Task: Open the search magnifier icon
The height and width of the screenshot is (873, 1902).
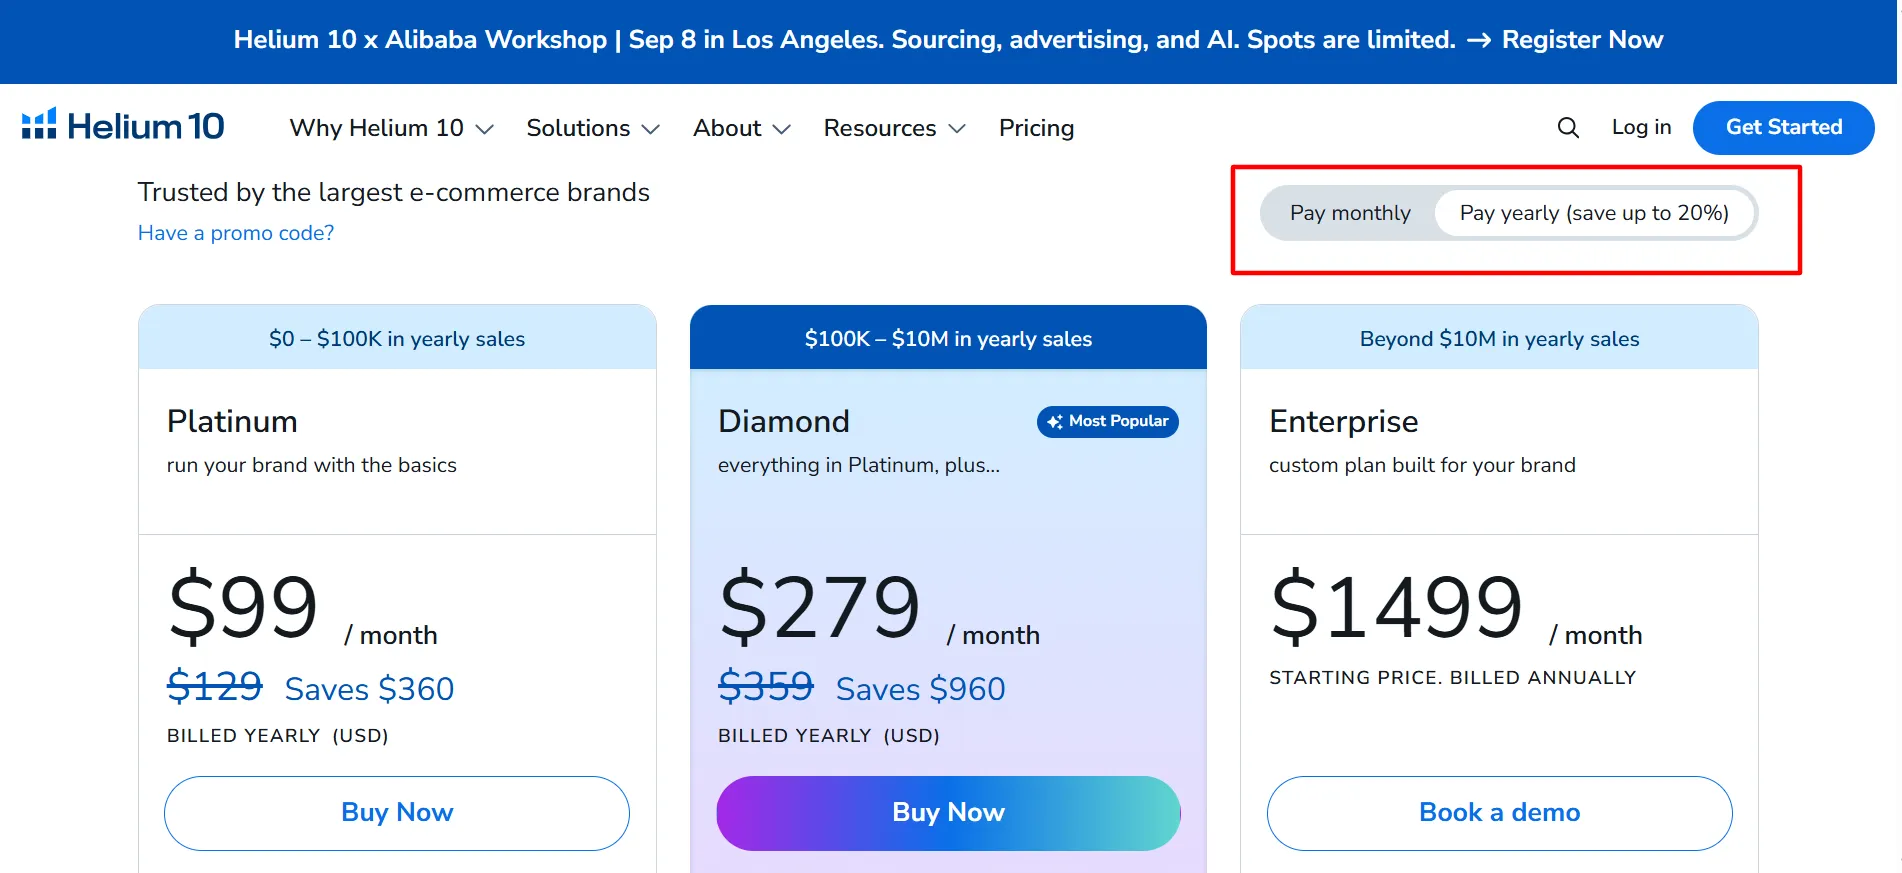Action: (1568, 128)
